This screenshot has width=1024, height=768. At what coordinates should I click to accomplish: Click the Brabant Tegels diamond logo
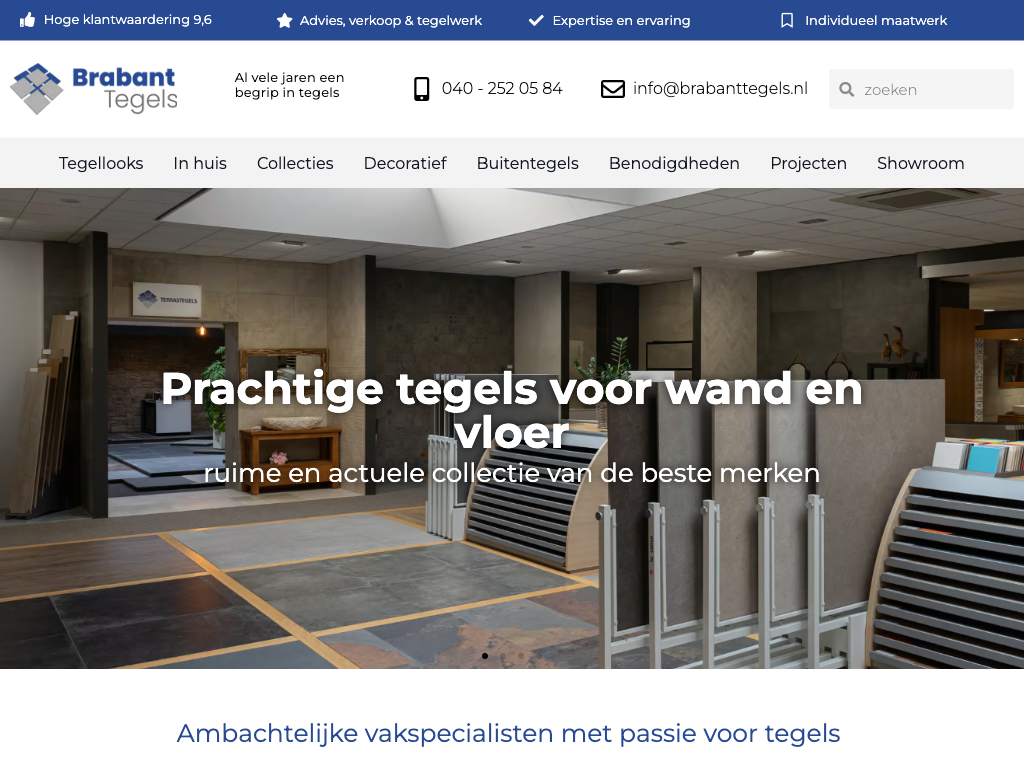[x=37, y=89]
